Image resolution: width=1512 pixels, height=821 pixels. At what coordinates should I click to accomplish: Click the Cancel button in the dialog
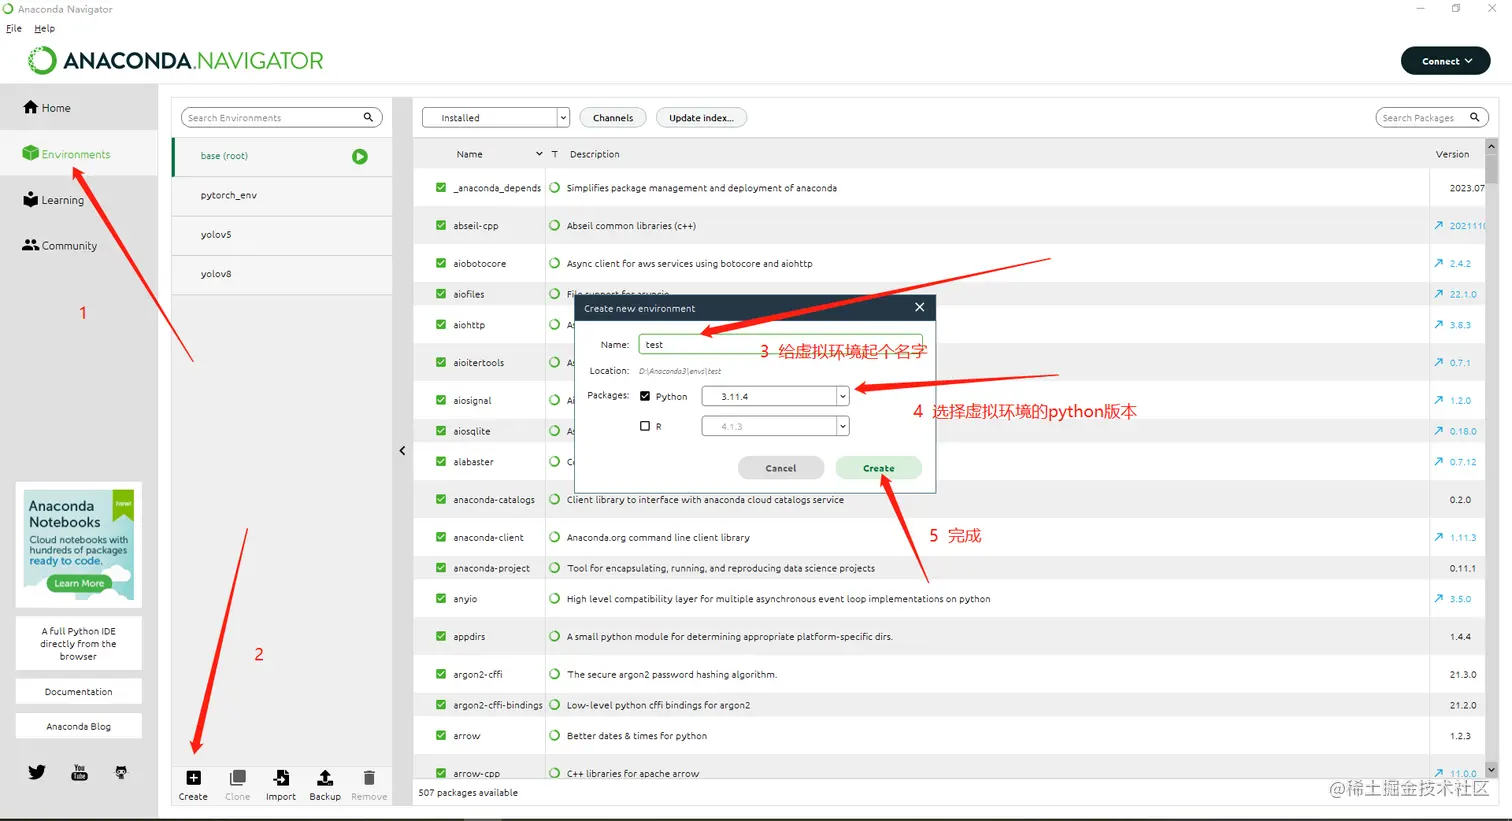(781, 468)
